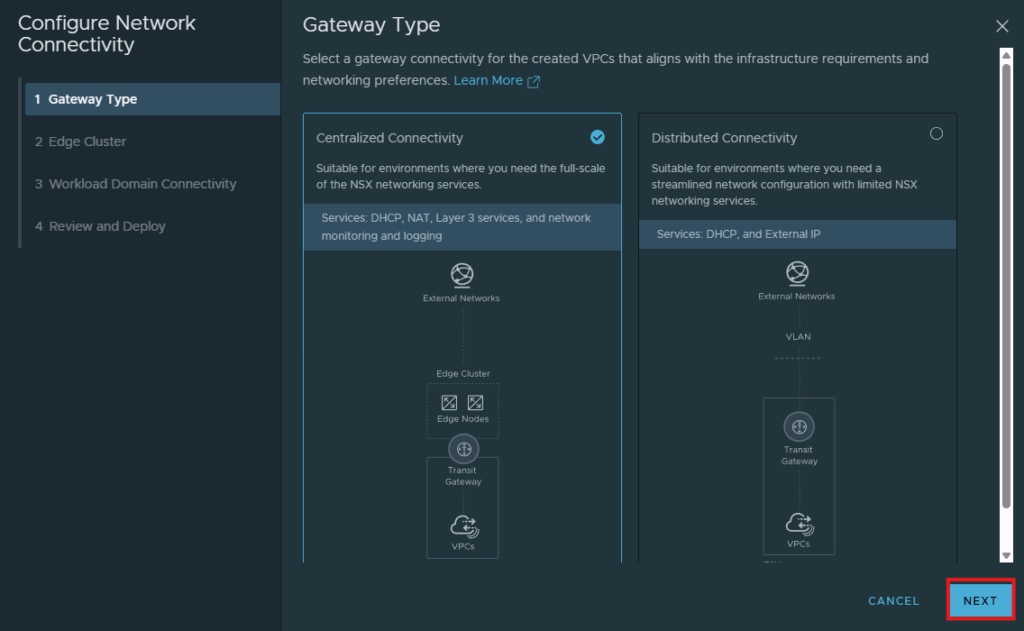Image resolution: width=1024 pixels, height=631 pixels.
Task: Click the VPCs cloud icon in Centralized diagram
Action: coord(464,526)
